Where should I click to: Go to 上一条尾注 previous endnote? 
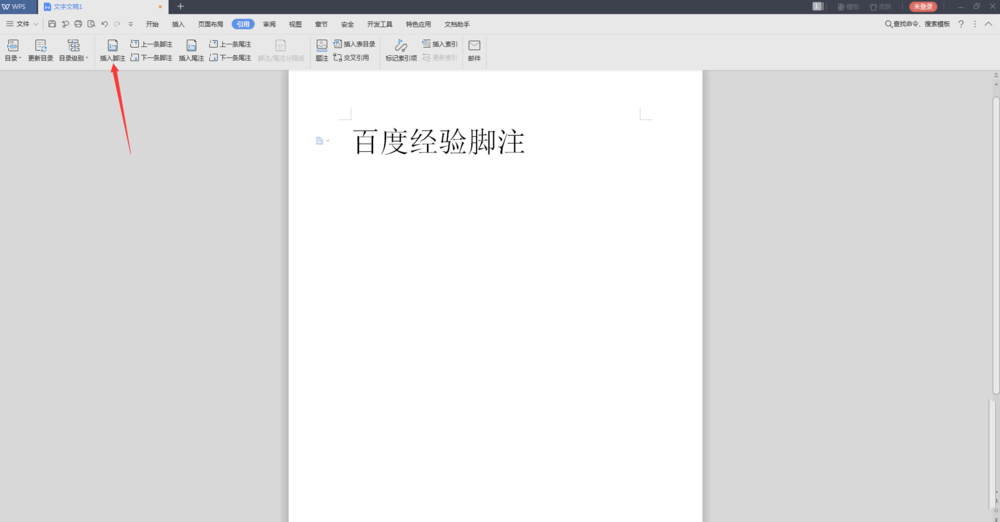230,44
